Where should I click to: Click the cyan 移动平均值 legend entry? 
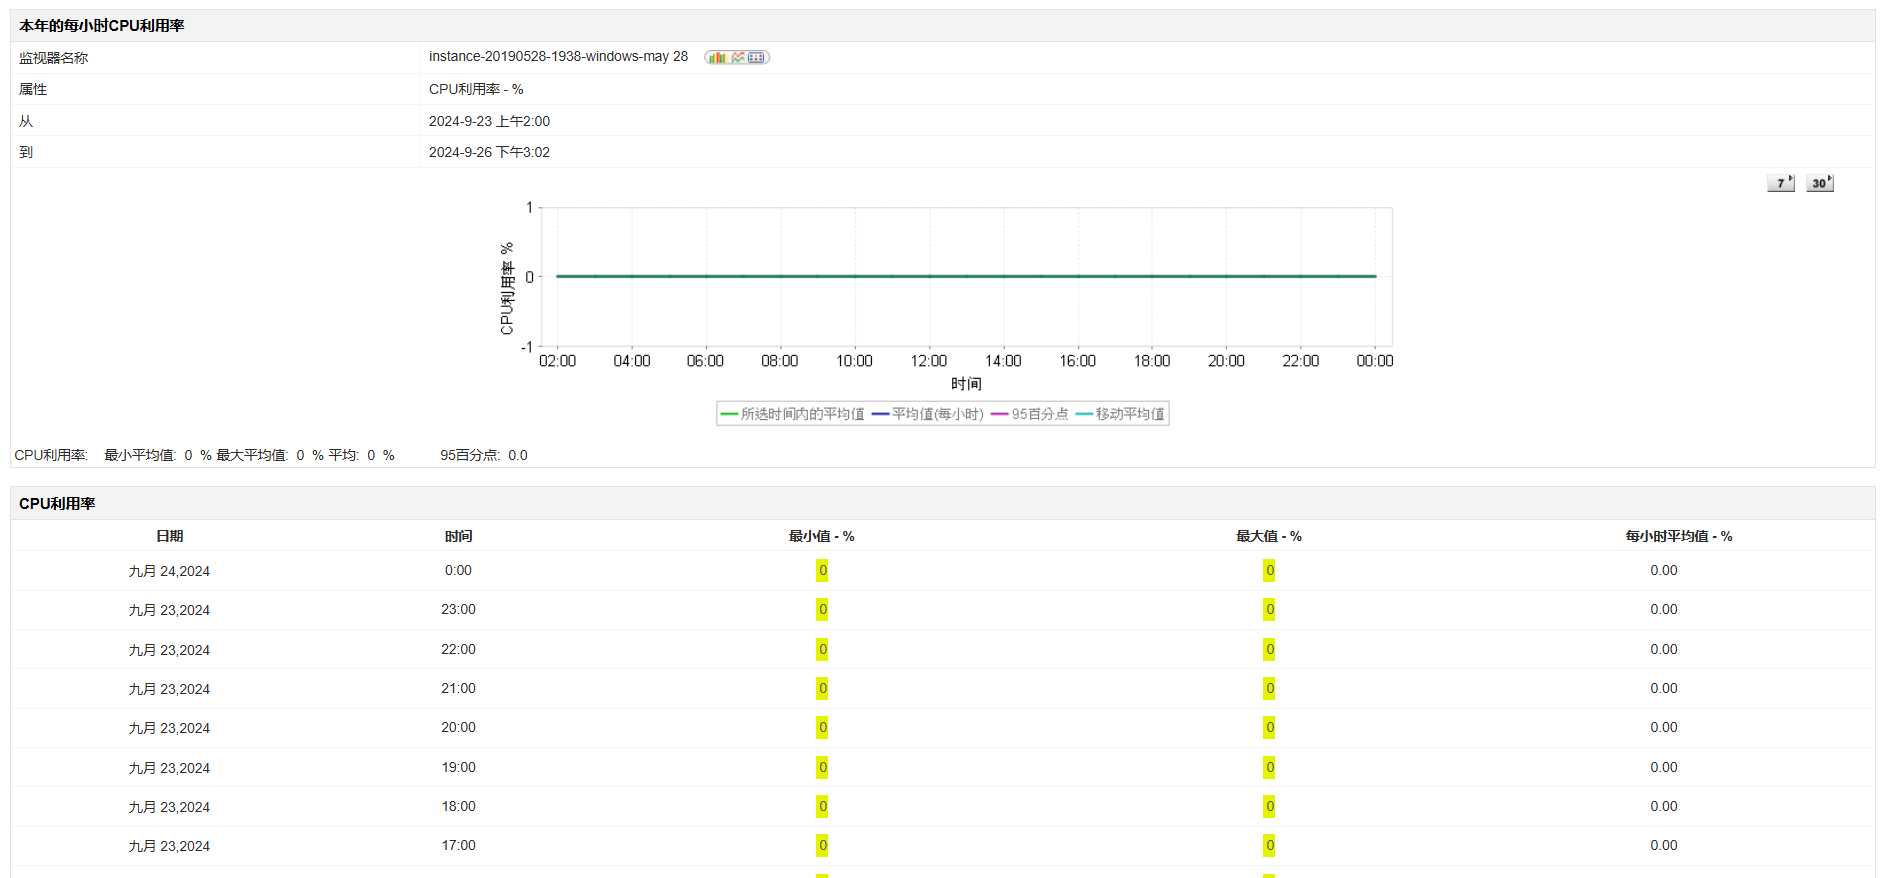pos(1120,414)
